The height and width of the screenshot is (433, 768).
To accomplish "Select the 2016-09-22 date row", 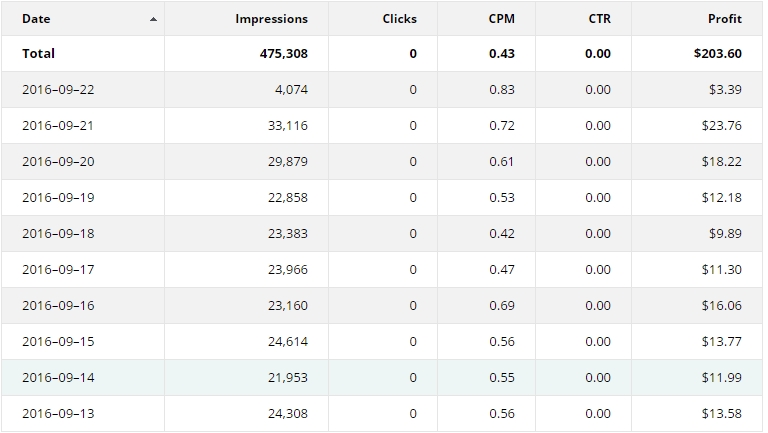I will 58,90.
